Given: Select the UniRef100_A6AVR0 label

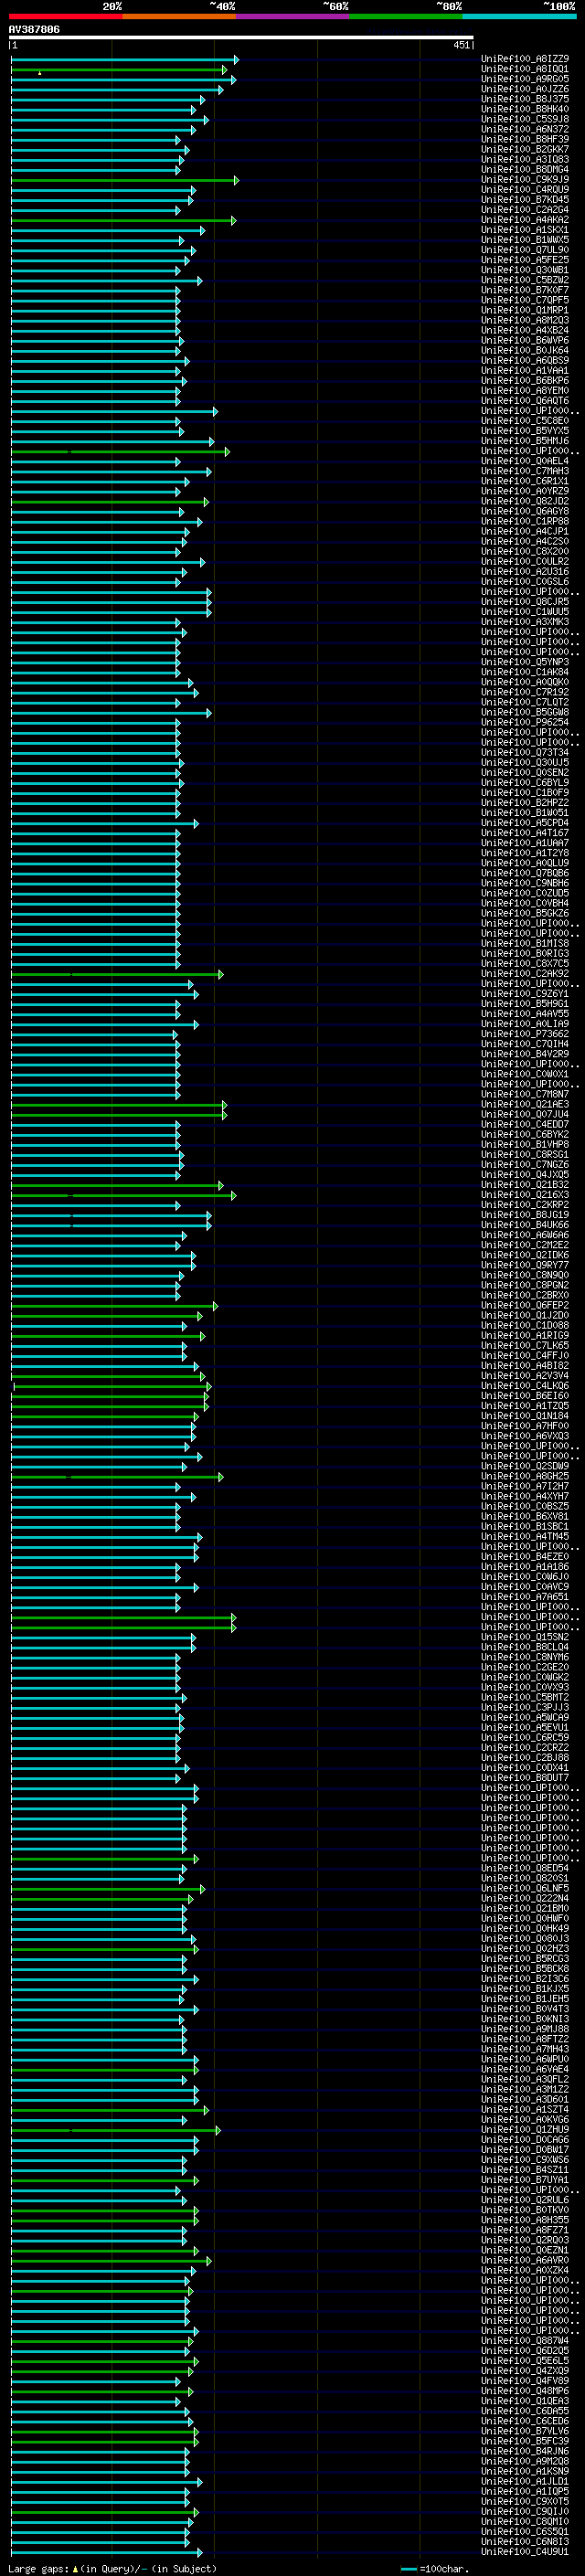Looking at the screenshot, I should pos(525,2261).
